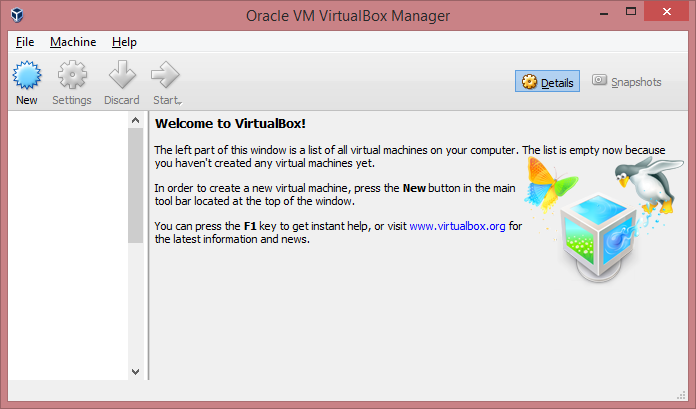The width and height of the screenshot is (696, 409).
Task: Click the VM list scroll up arrow
Action: (135, 120)
